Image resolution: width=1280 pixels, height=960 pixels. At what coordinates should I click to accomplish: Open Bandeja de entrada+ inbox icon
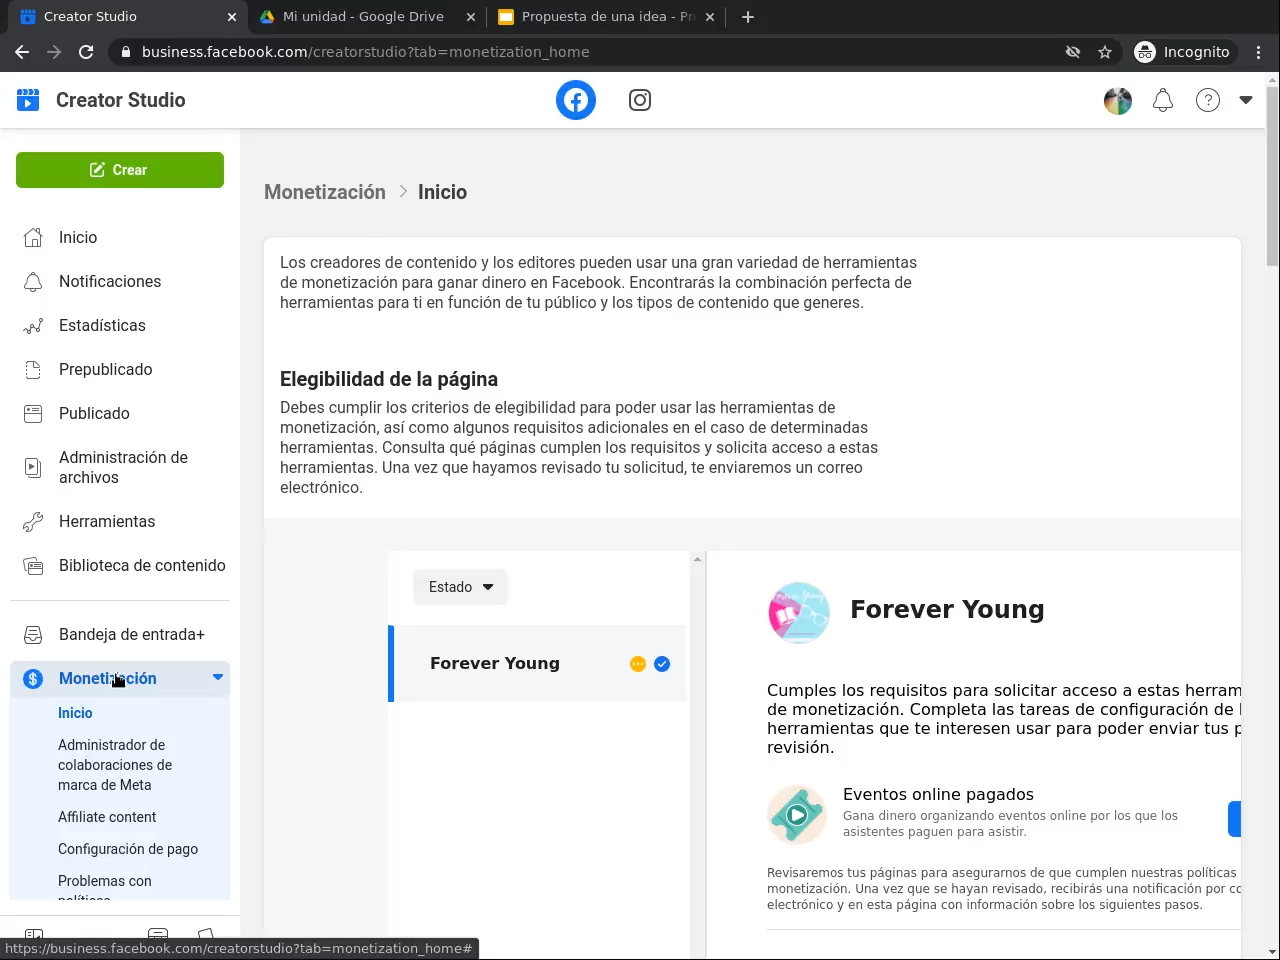[x=33, y=634]
